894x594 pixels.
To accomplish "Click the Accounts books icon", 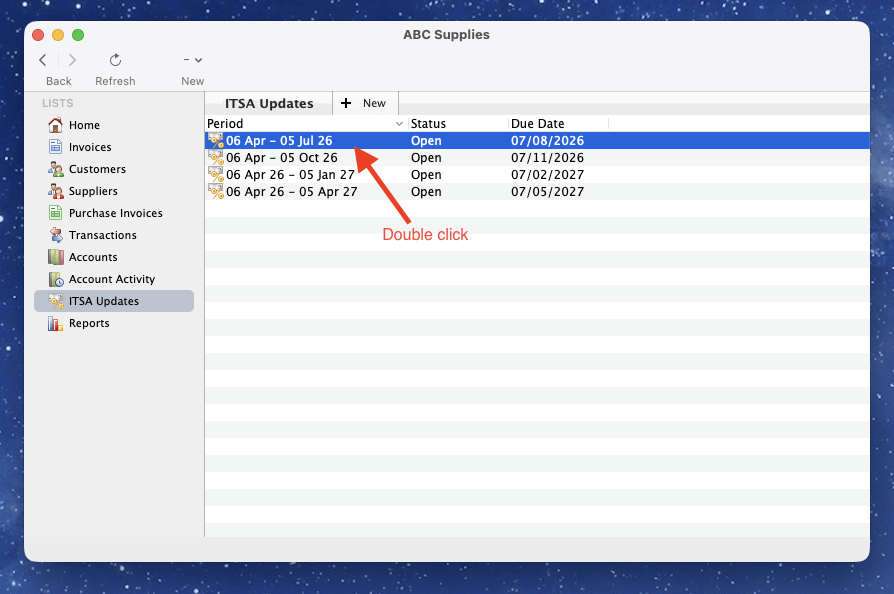I will pos(55,257).
